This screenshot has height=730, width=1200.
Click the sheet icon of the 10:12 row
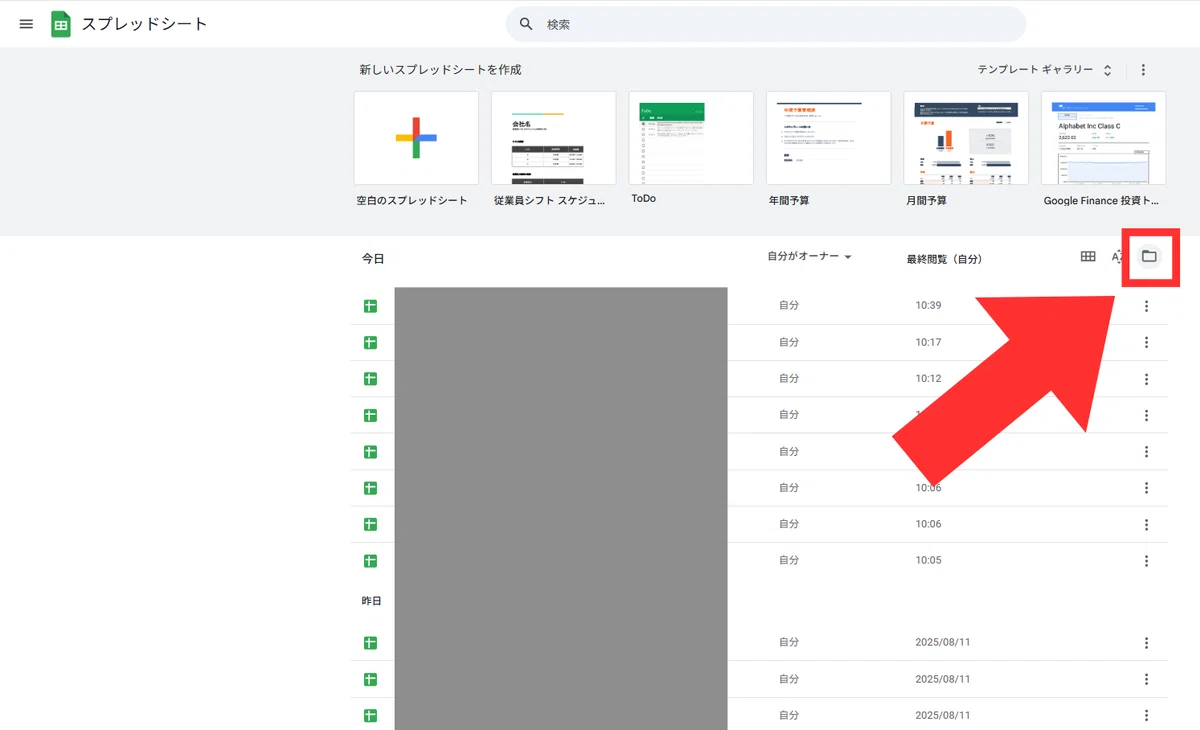(370, 379)
